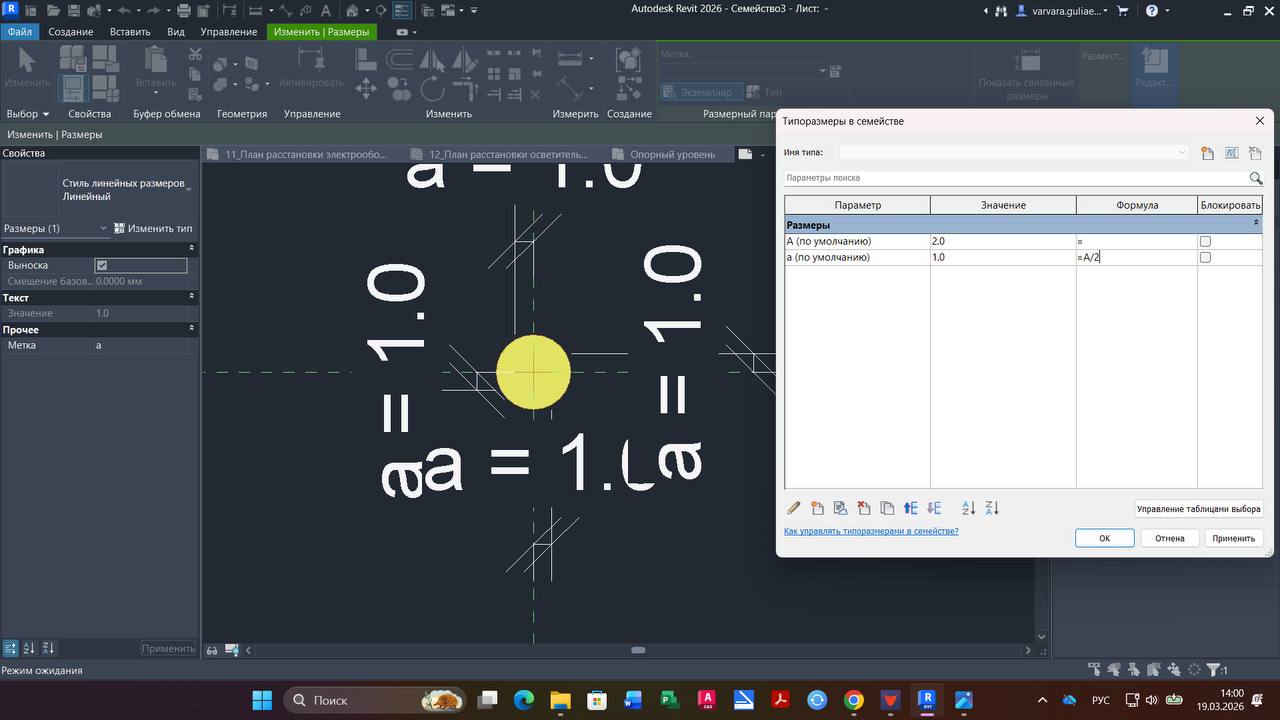Sort parameters in descending Z-A order
This screenshot has width=1280, height=720.
click(x=992, y=508)
